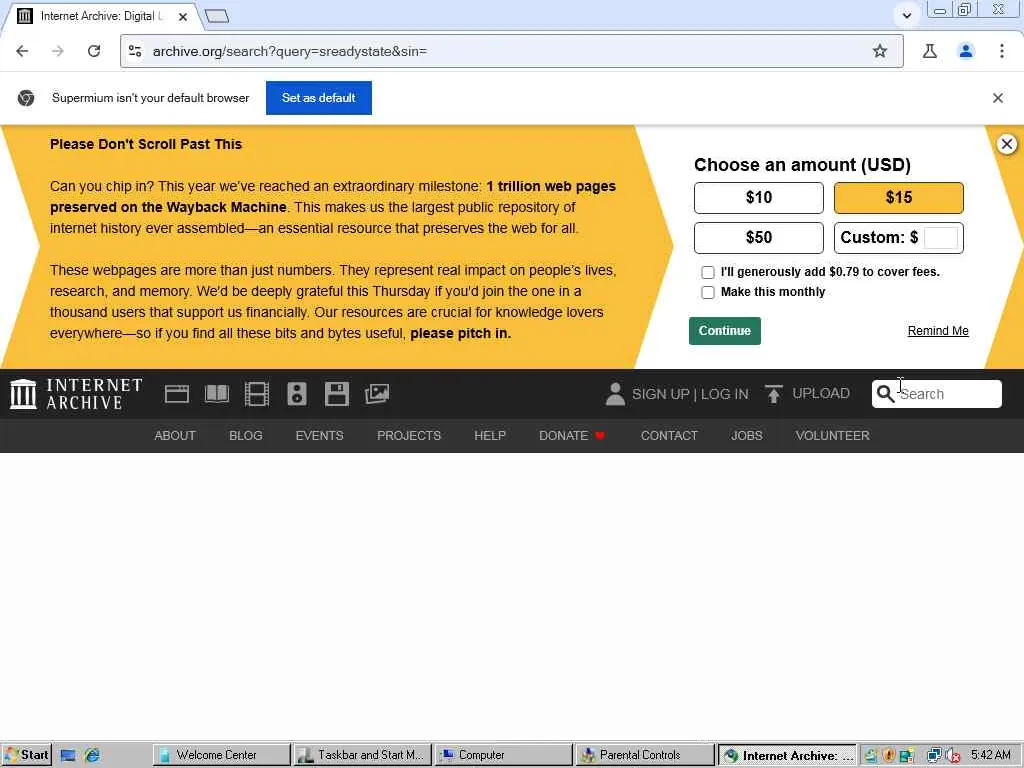Switch to Taskbar and Start Menu window
The width and height of the screenshot is (1024, 768).
[362, 755]
